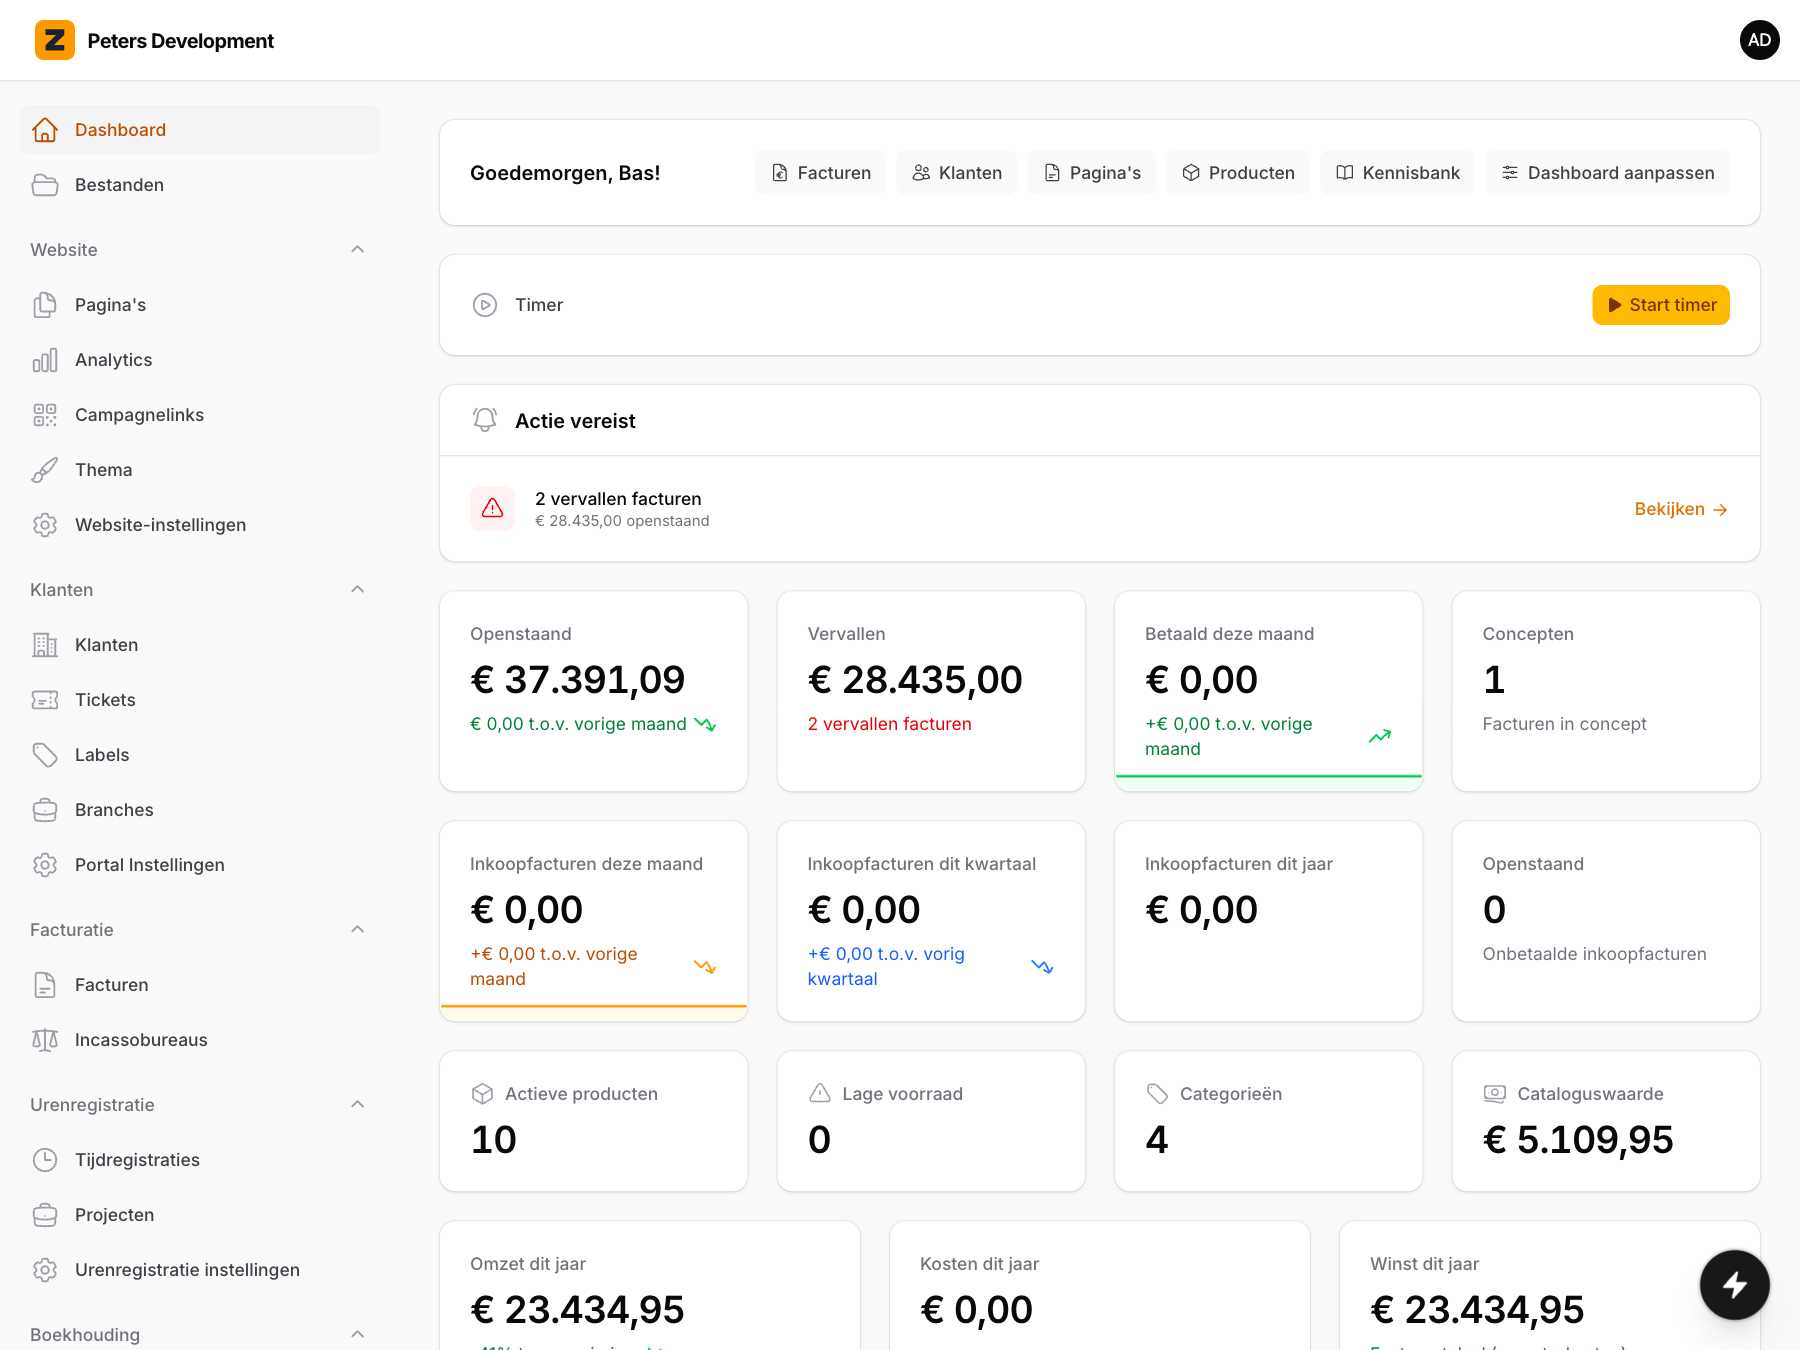Collapse the Klanten sidebar section

click(x=358, y=589)
